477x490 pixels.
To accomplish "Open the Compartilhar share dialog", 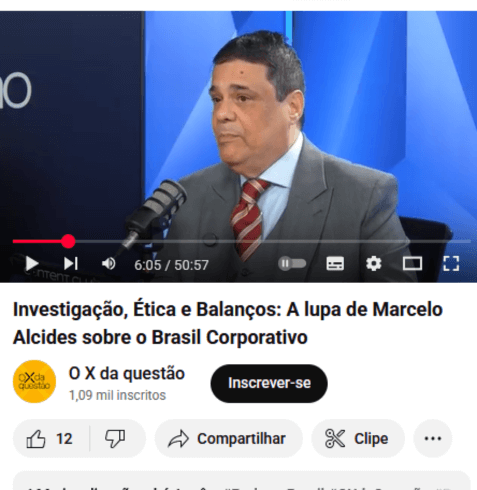I will pos(228,439).
